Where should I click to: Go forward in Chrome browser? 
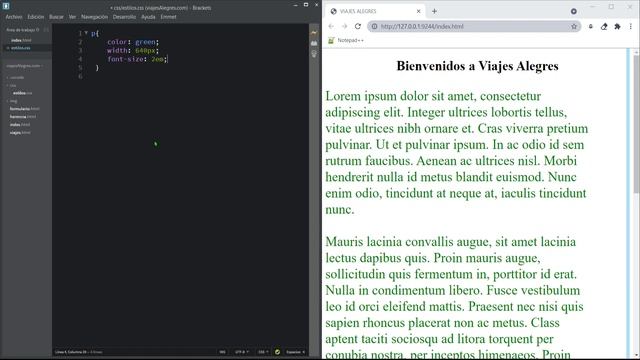pyautogui.click(x=344, y=26)
